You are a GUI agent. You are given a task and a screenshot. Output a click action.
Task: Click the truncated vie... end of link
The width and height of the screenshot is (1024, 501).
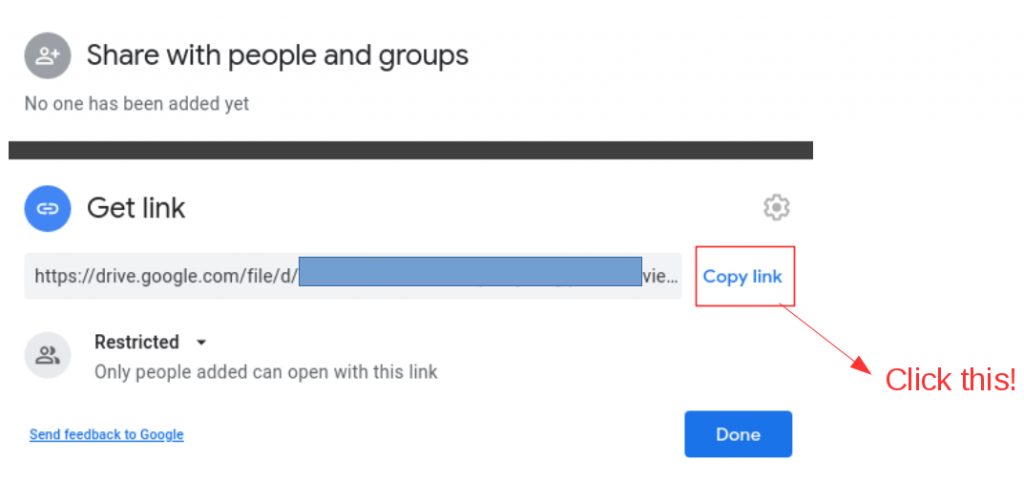pos(661,276)
